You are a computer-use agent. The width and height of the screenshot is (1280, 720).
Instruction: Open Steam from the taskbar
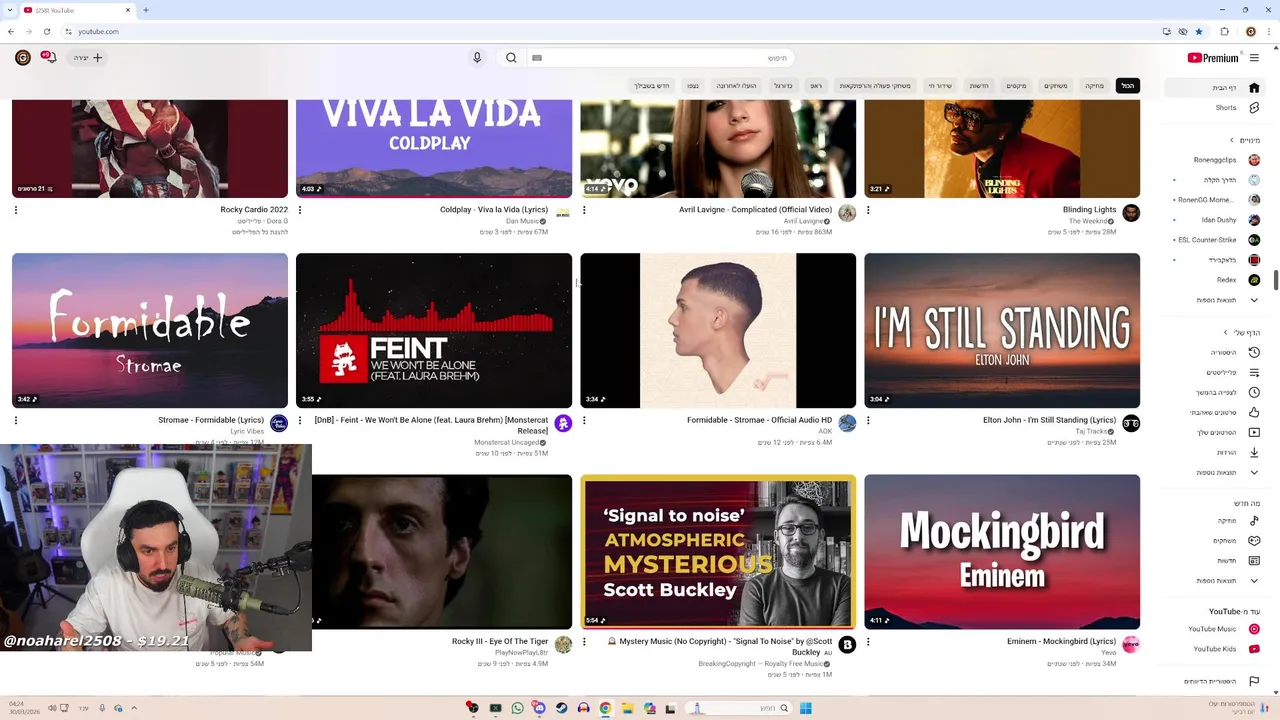(x=561, y=708)
